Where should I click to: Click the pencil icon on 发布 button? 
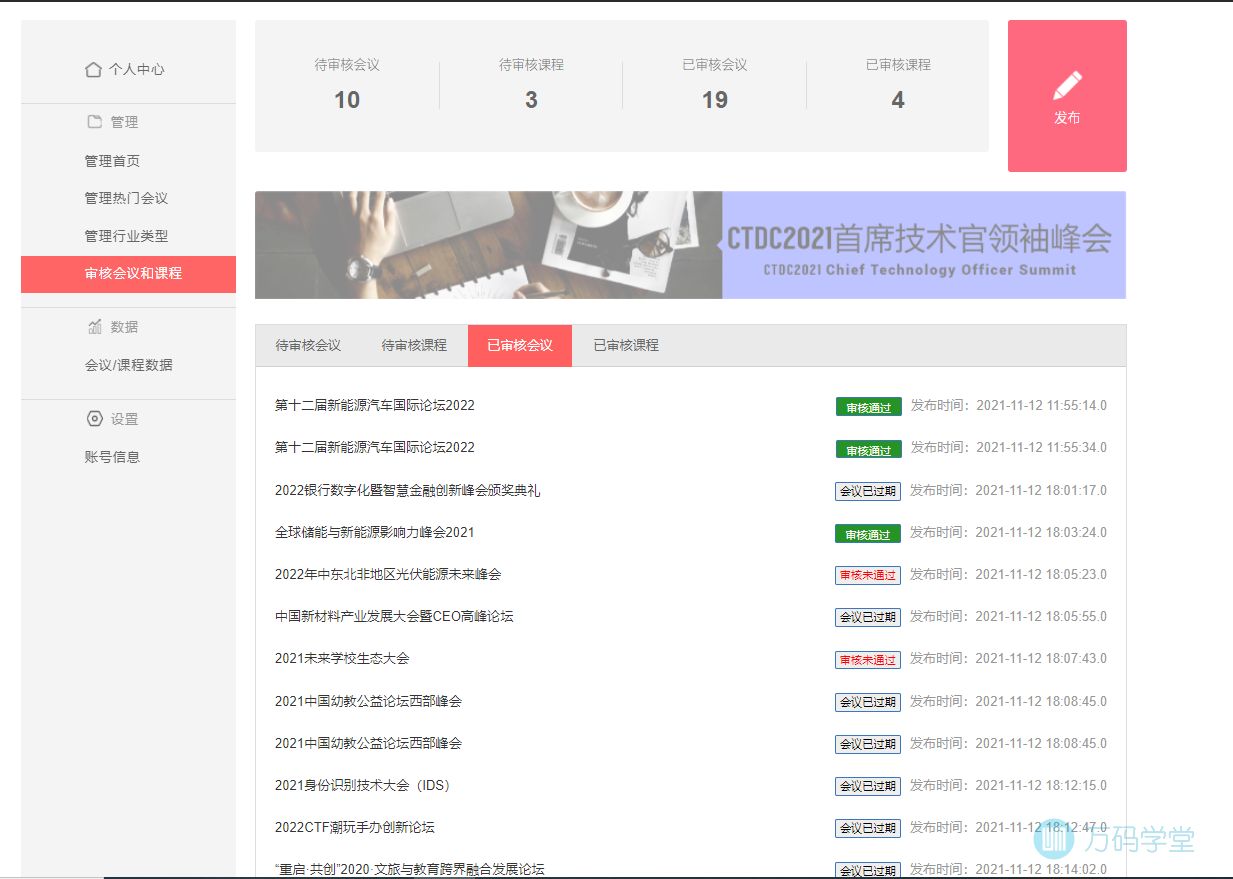1067,86
